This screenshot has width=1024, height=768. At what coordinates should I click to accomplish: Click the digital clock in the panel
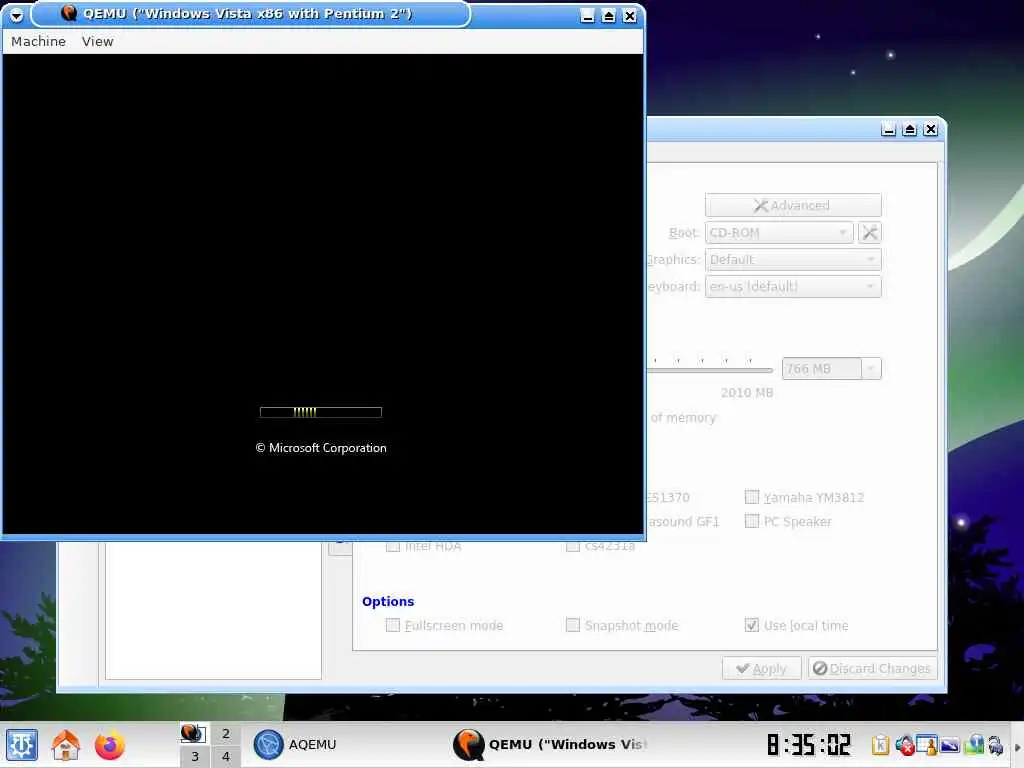click(808, 744)
